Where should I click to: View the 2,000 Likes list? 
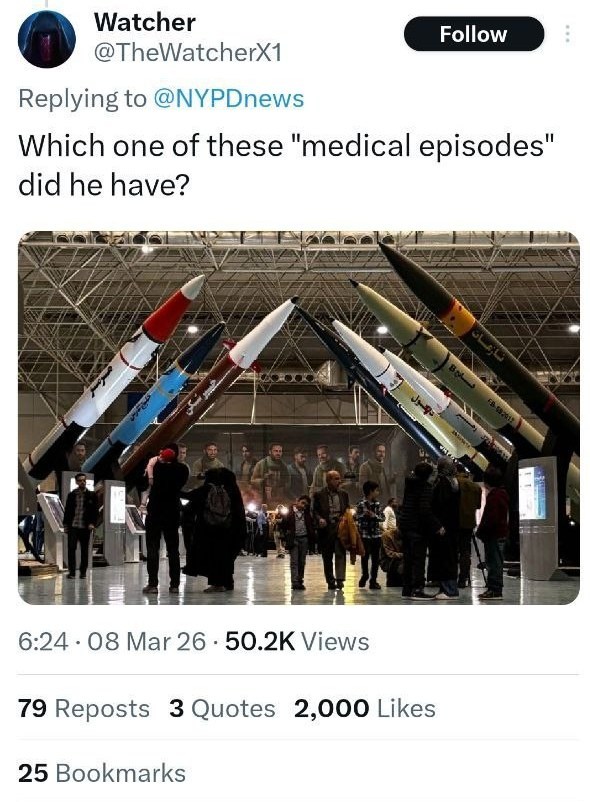365,708
